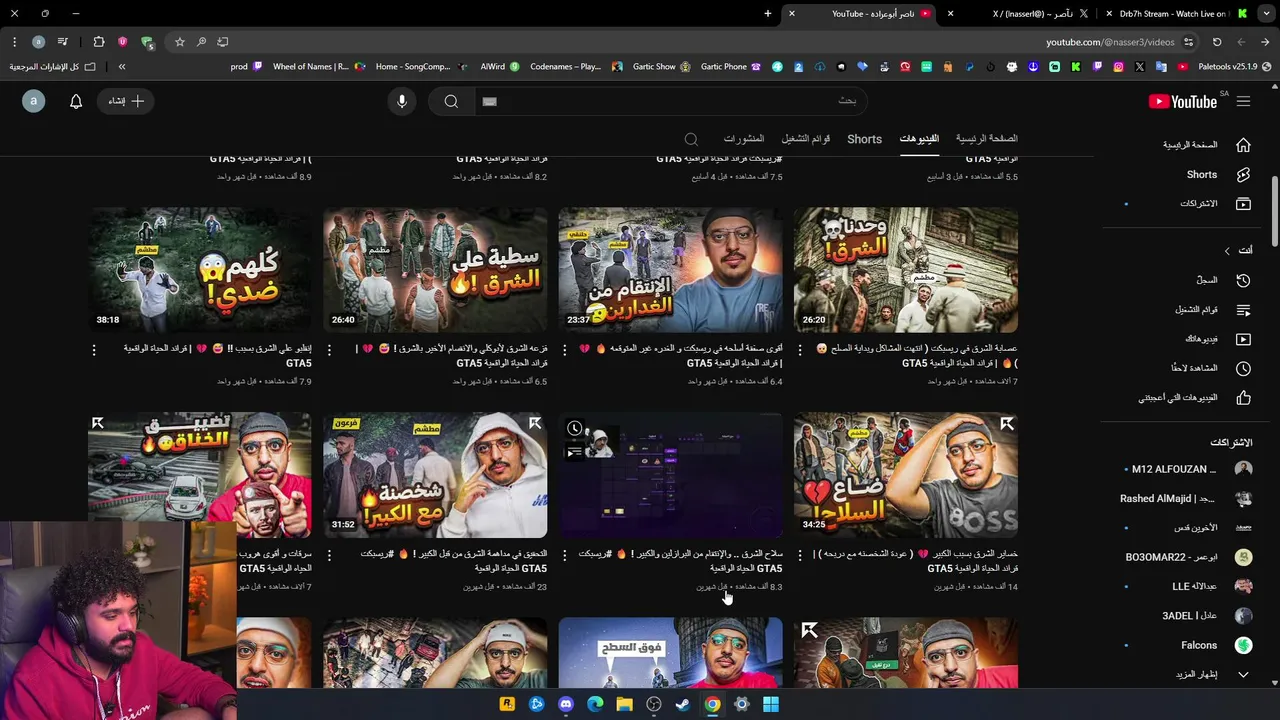Viewport: 1280px width, 720px height.
Task: Click the YouTube logo
Action: pos(1183,101)
